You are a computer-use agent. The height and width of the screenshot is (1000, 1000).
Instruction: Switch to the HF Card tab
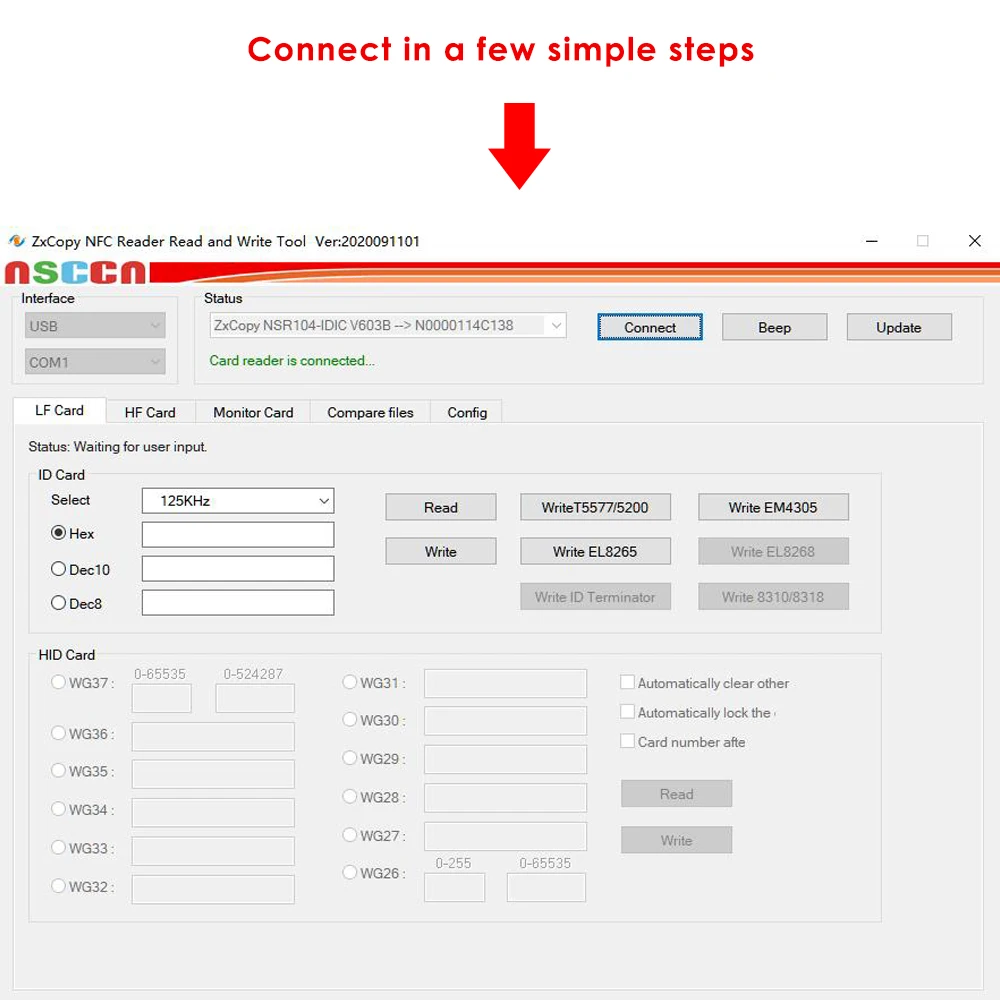[x=150, y=413]
